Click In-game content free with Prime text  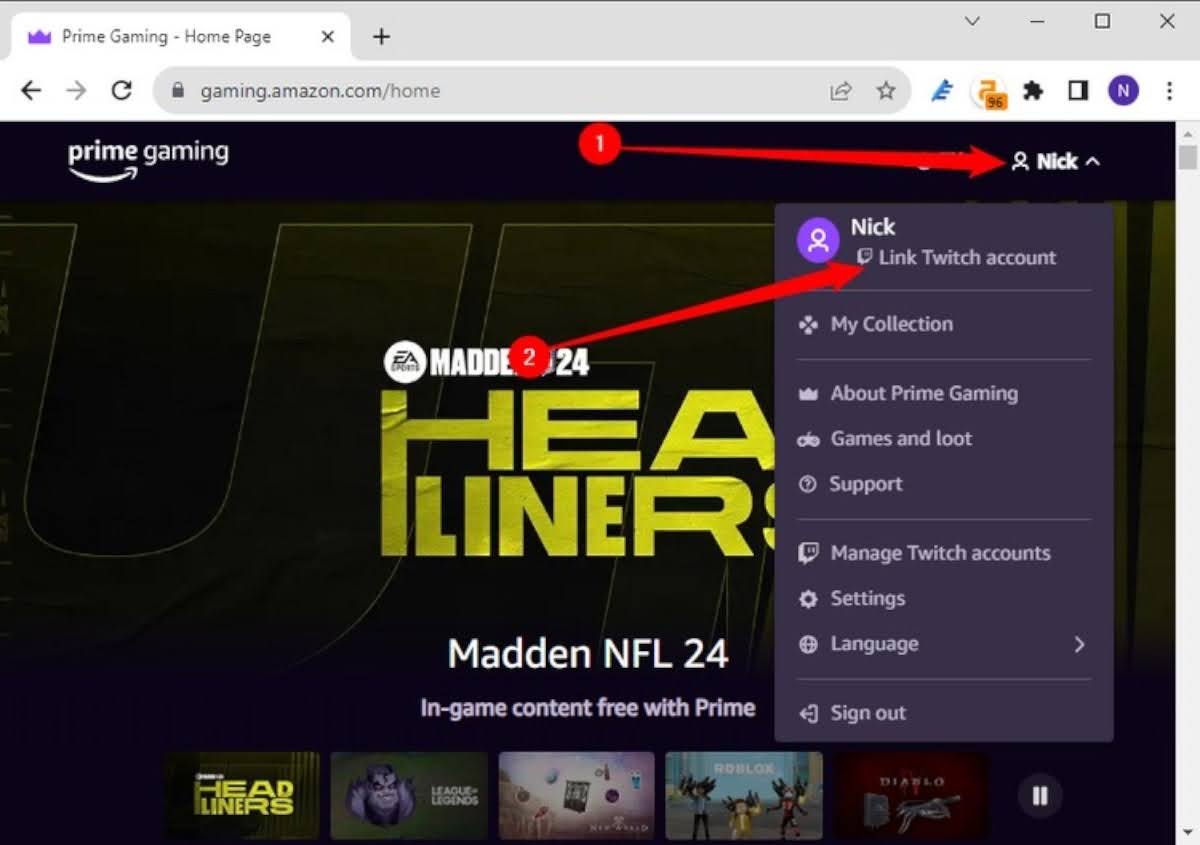tap(588, 708)
